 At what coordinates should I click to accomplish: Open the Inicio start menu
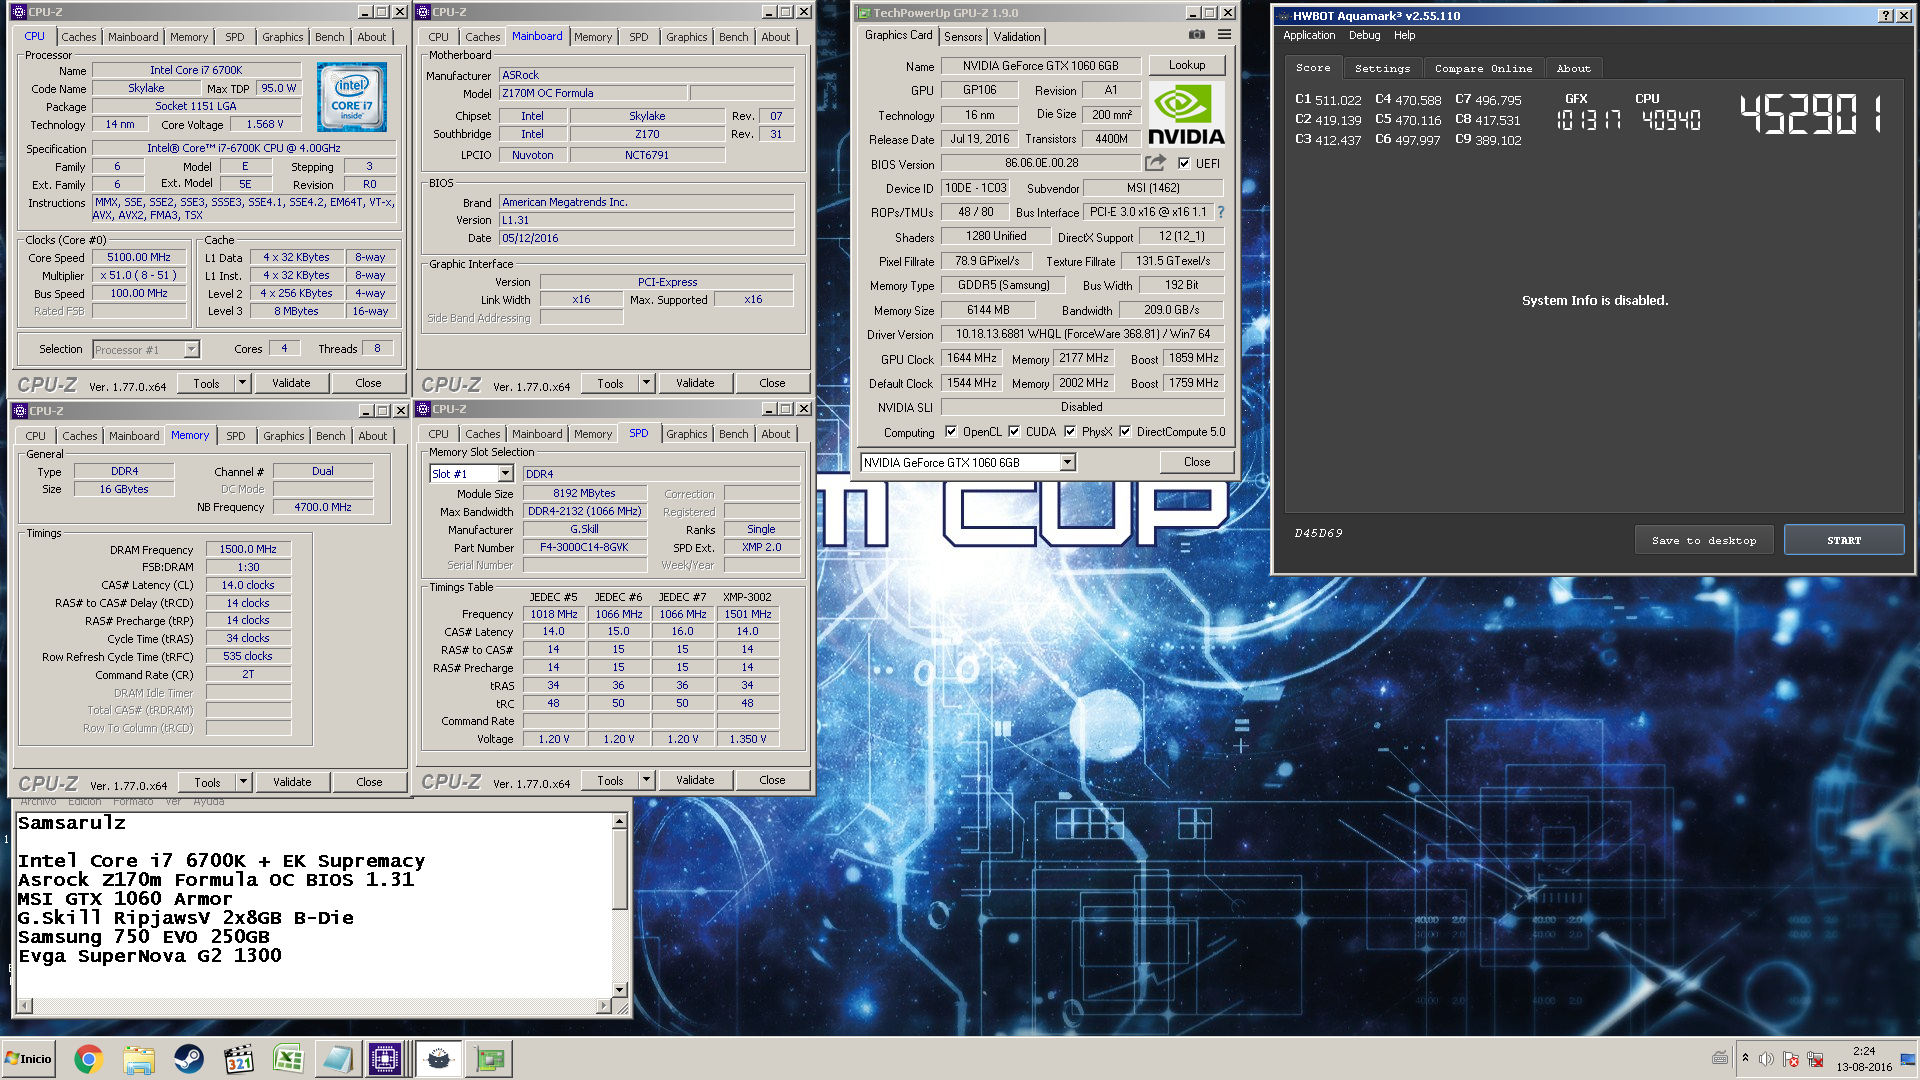coord(29,1059)
